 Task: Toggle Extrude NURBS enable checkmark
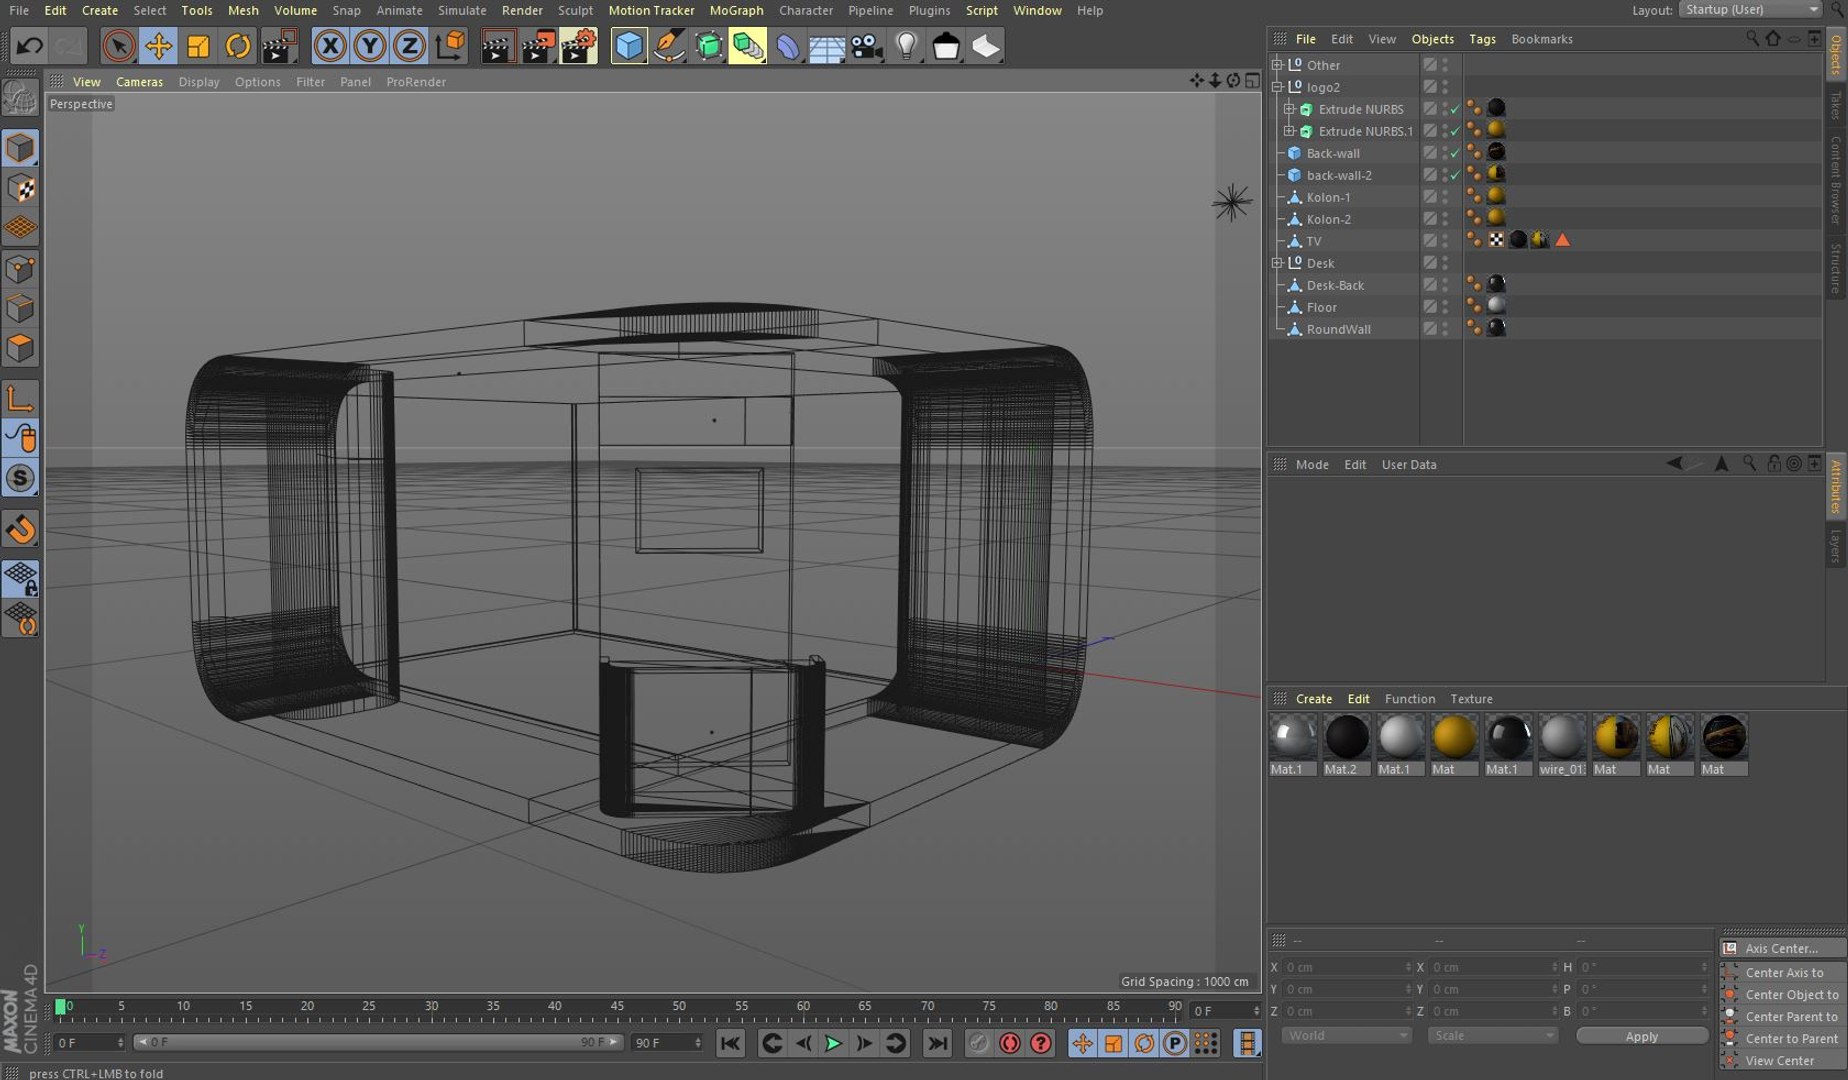click(x=1455, y=109)
